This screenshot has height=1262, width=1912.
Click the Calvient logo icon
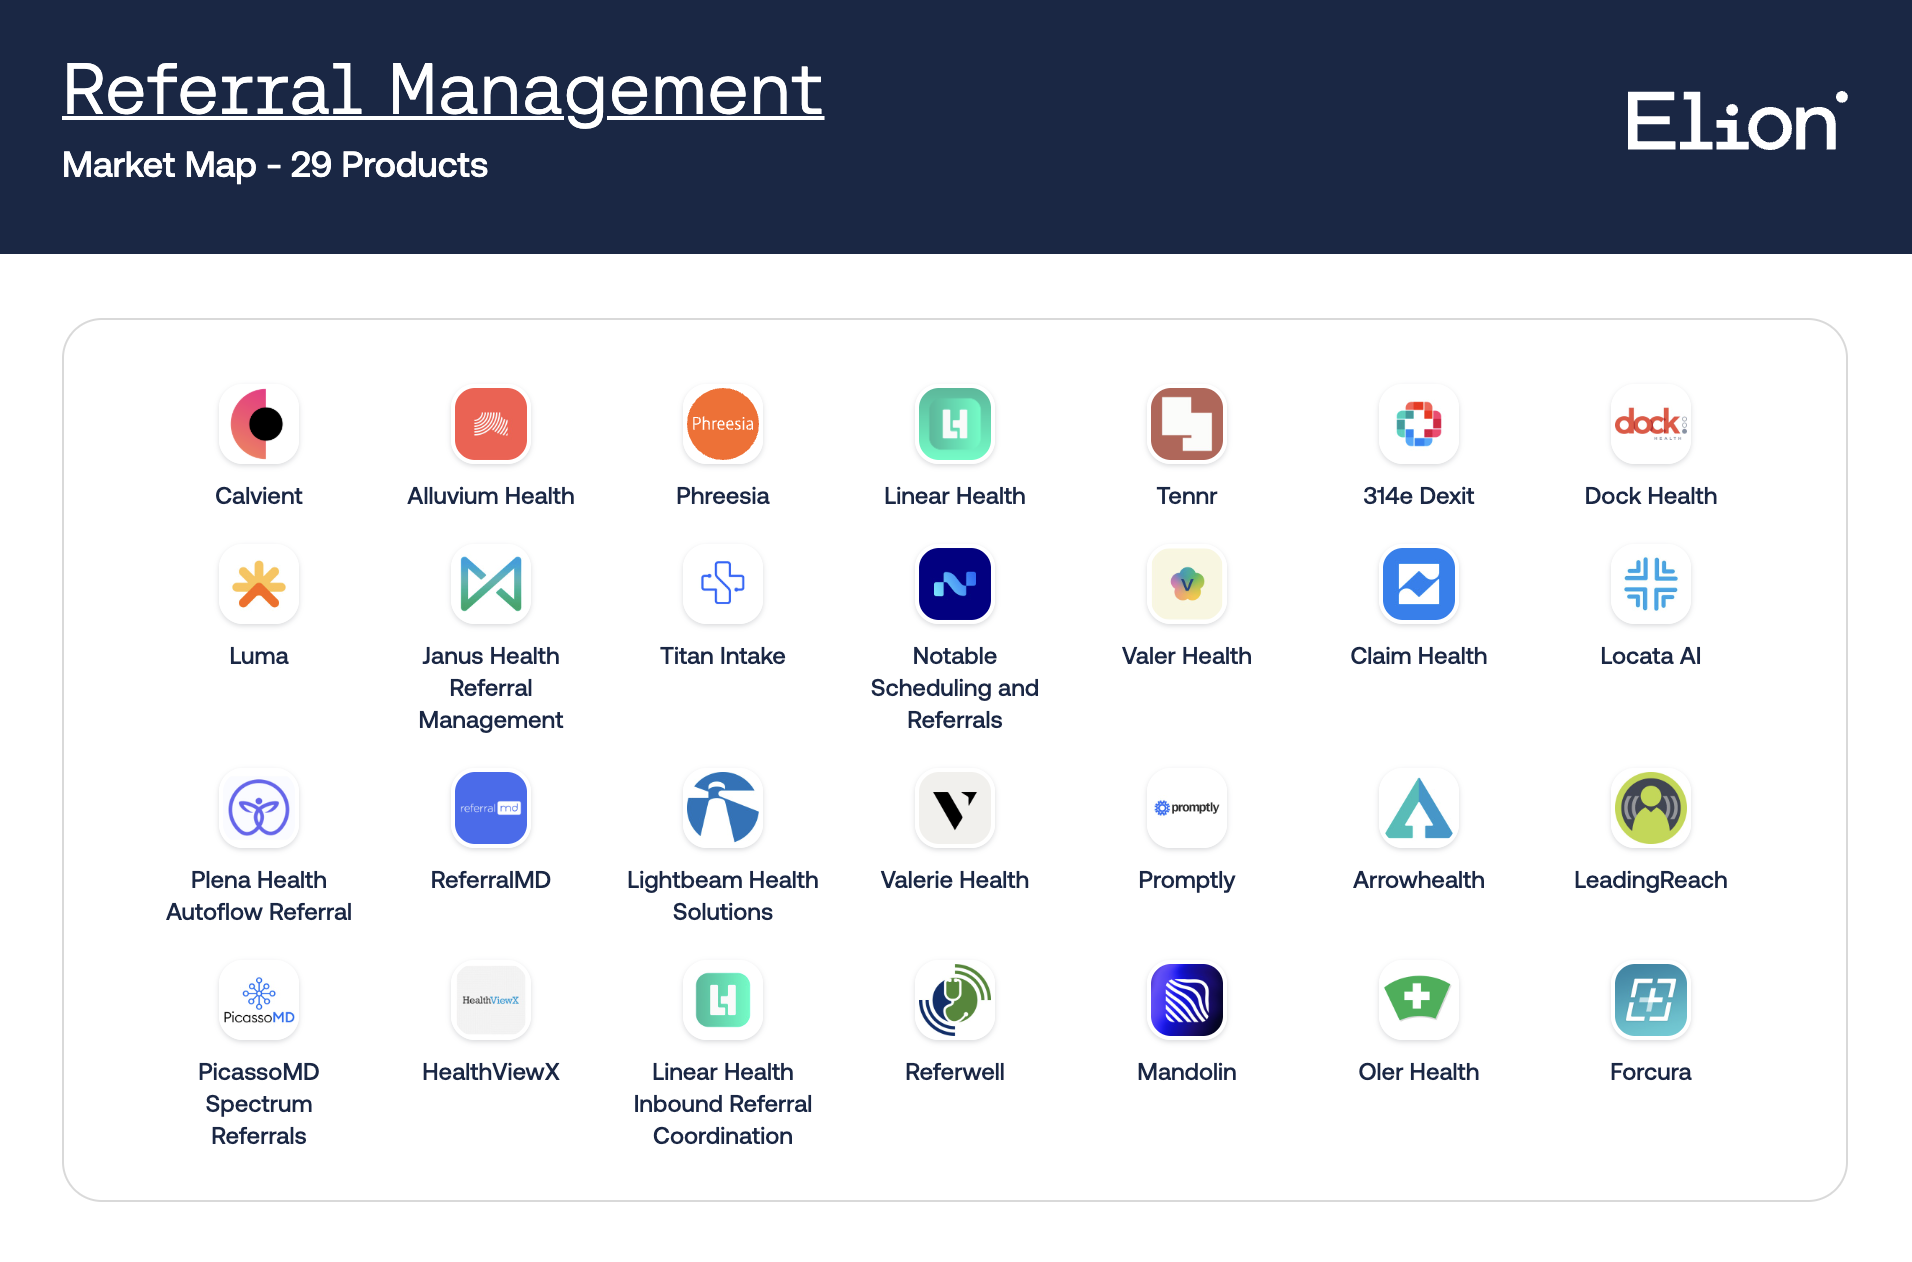point(259,424)
